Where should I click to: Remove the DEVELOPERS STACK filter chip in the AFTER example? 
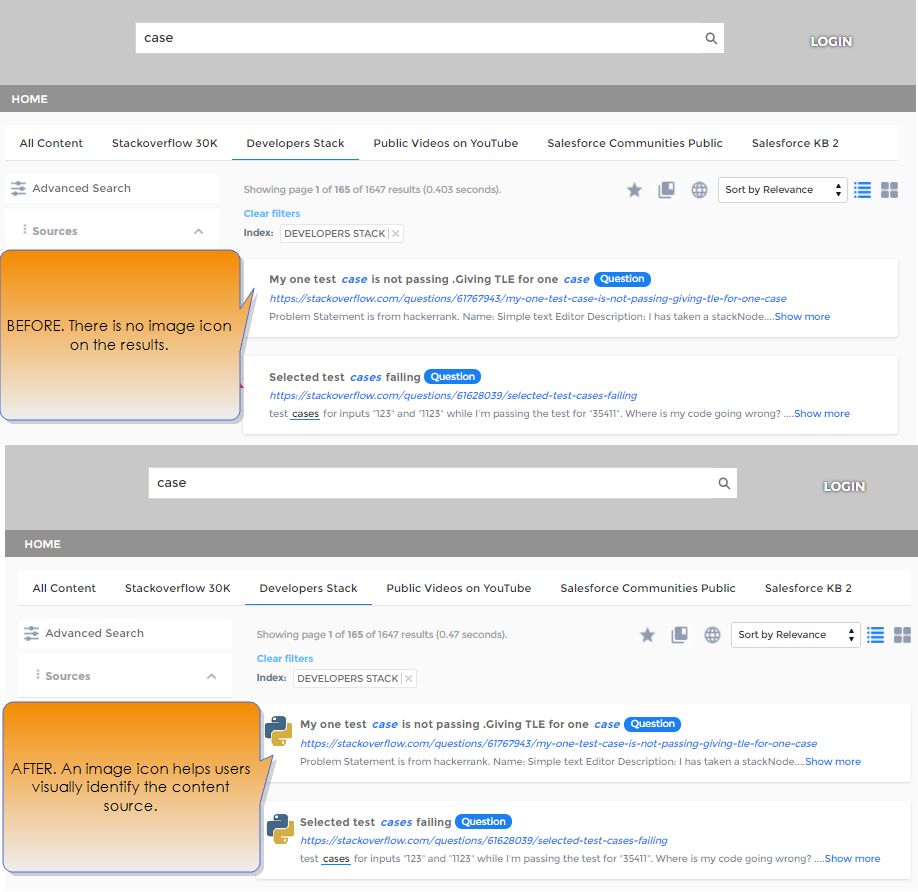[409, 679]
